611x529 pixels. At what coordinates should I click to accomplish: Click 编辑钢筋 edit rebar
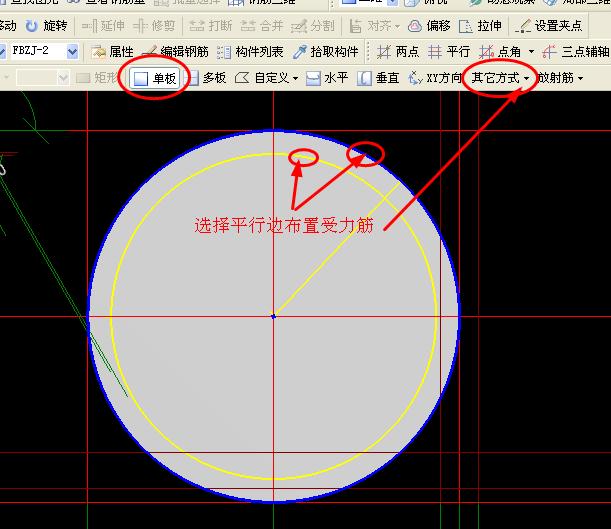pyautogui.click(x=175, y=51)
